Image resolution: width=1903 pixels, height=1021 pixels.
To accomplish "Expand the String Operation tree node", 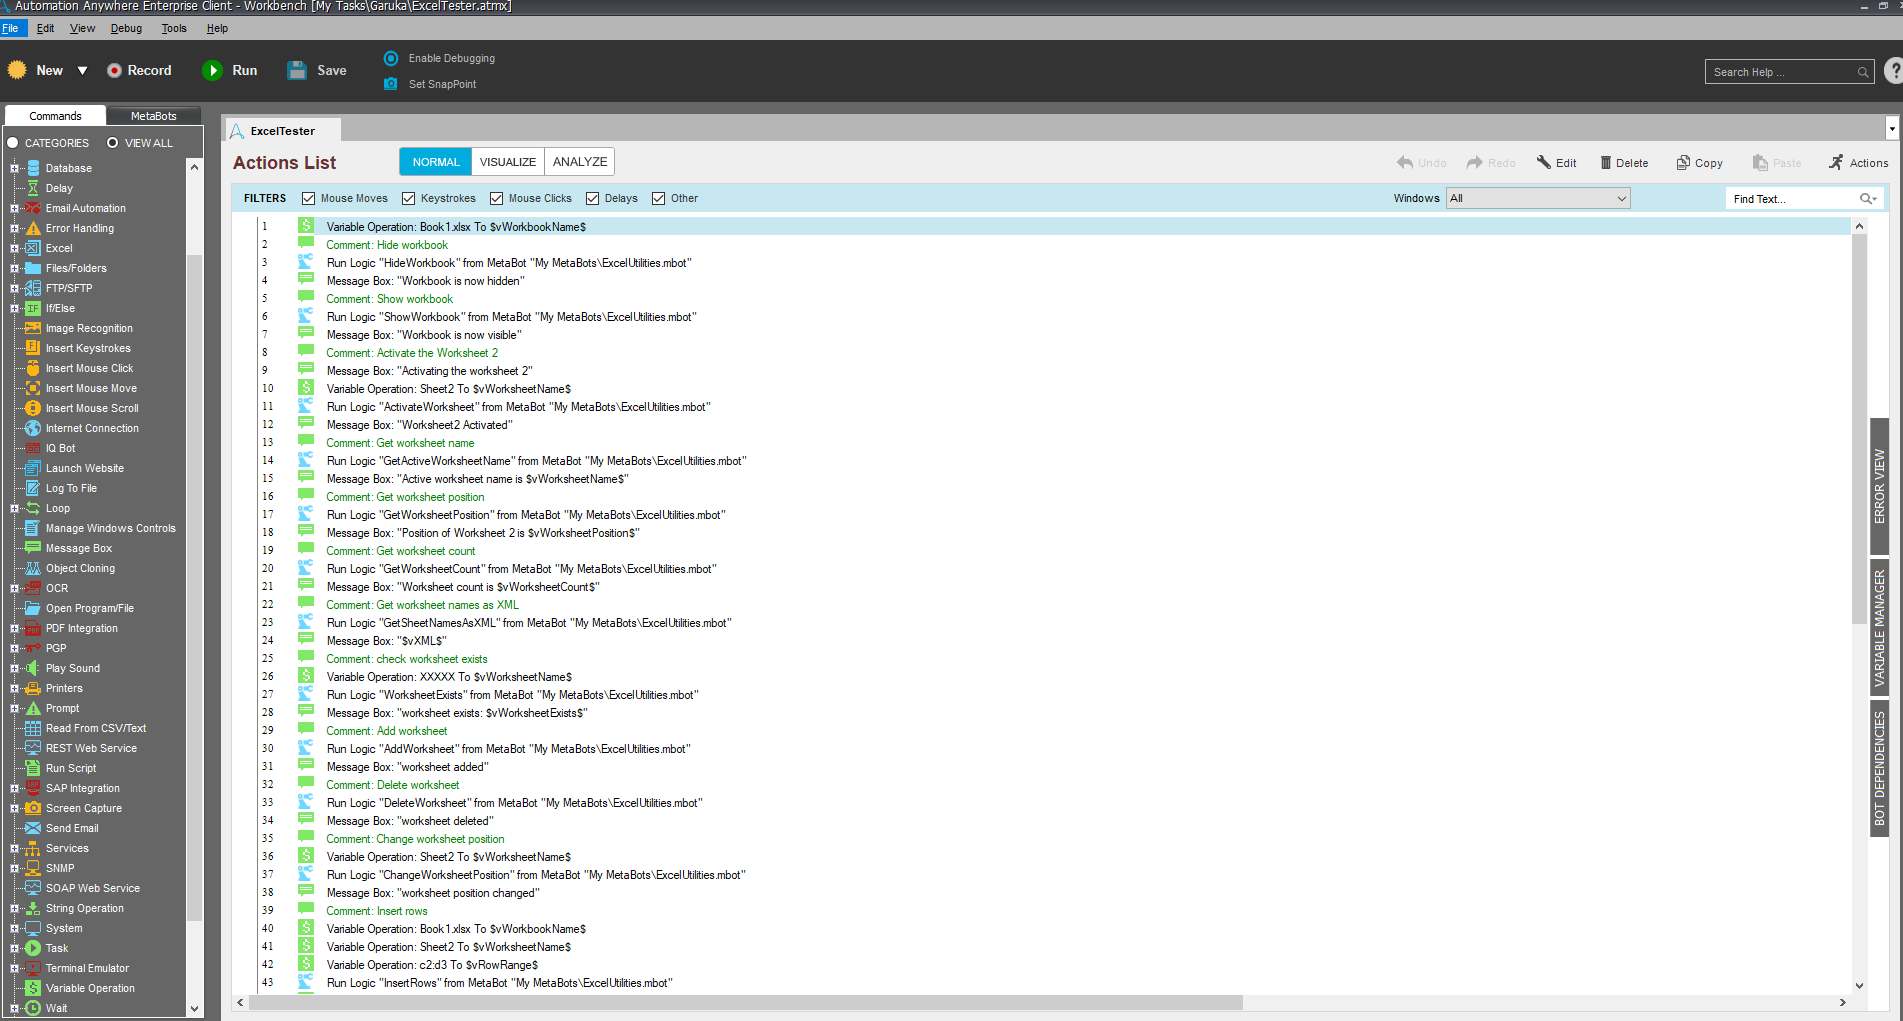I will click(14, 908).
